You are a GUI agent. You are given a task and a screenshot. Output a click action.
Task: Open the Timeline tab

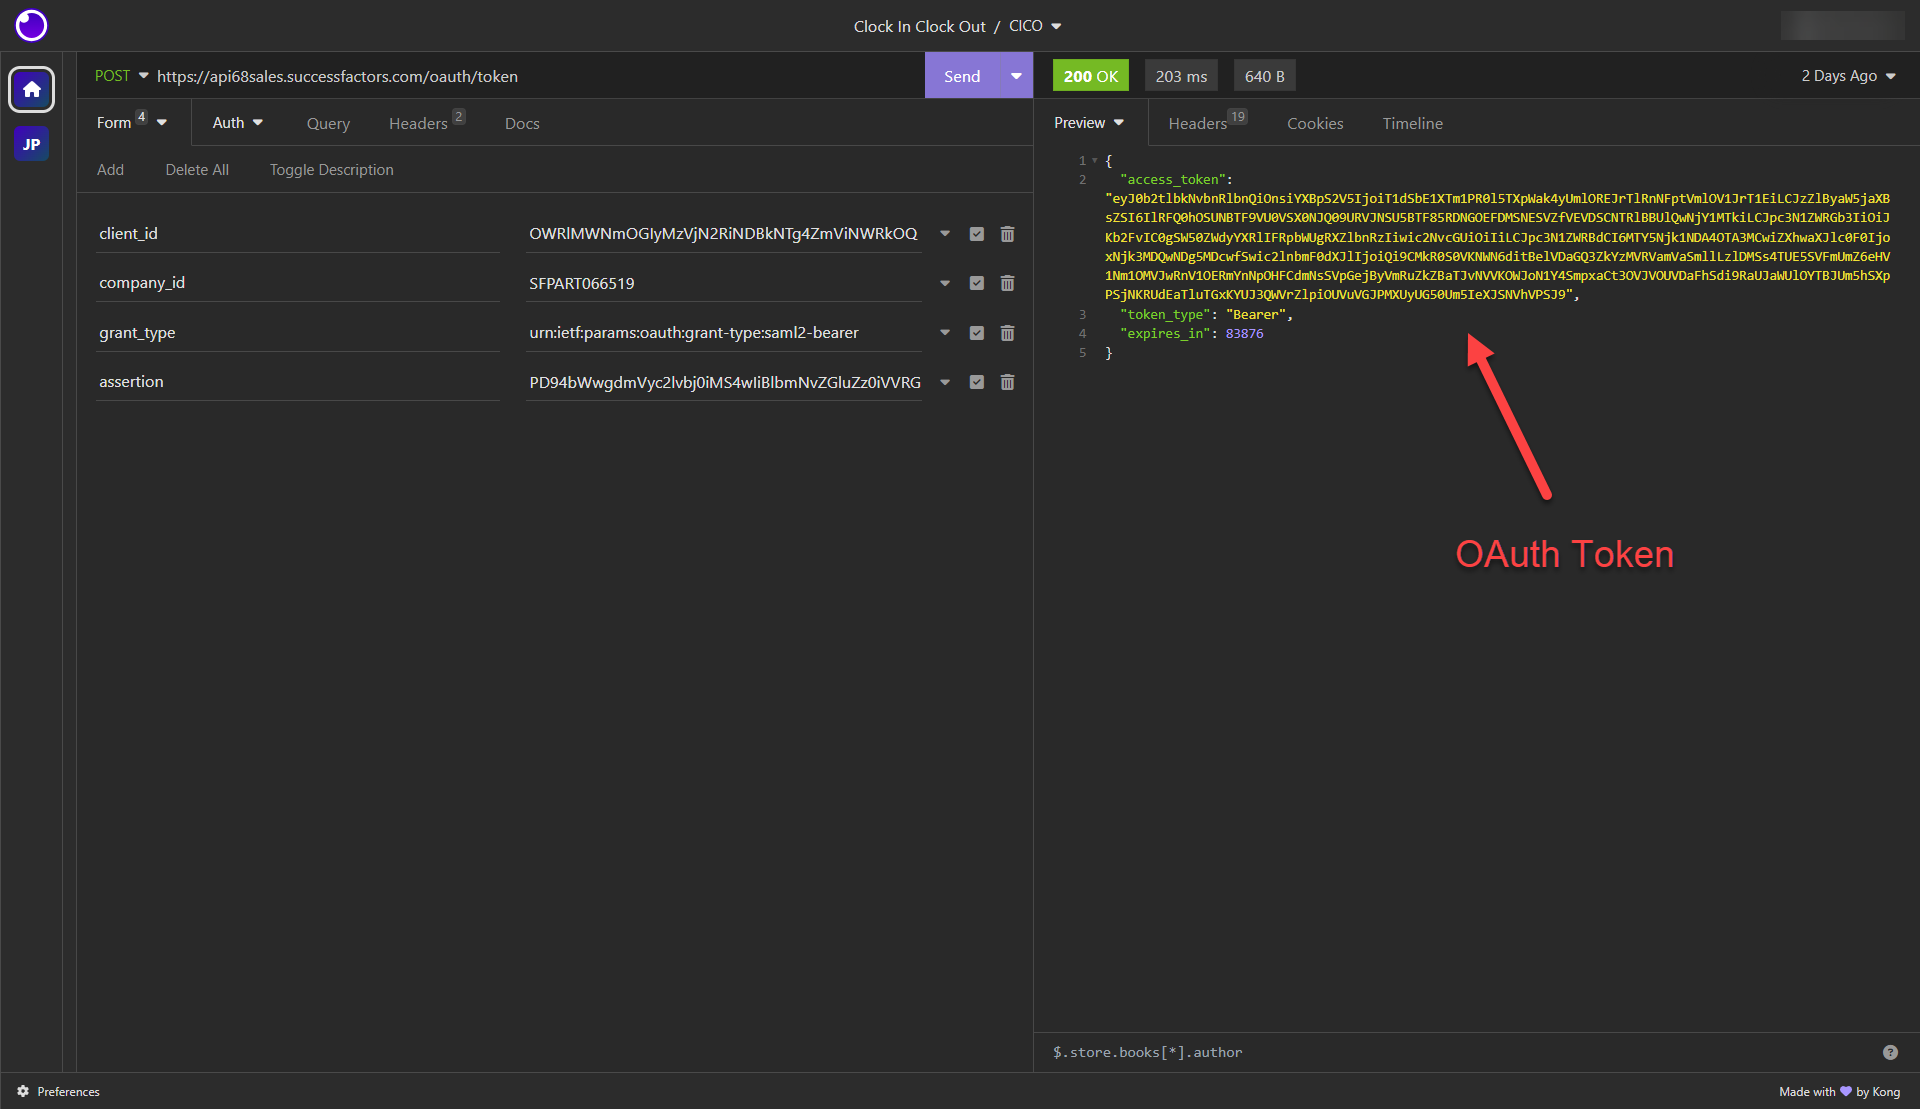(1412, 123)
